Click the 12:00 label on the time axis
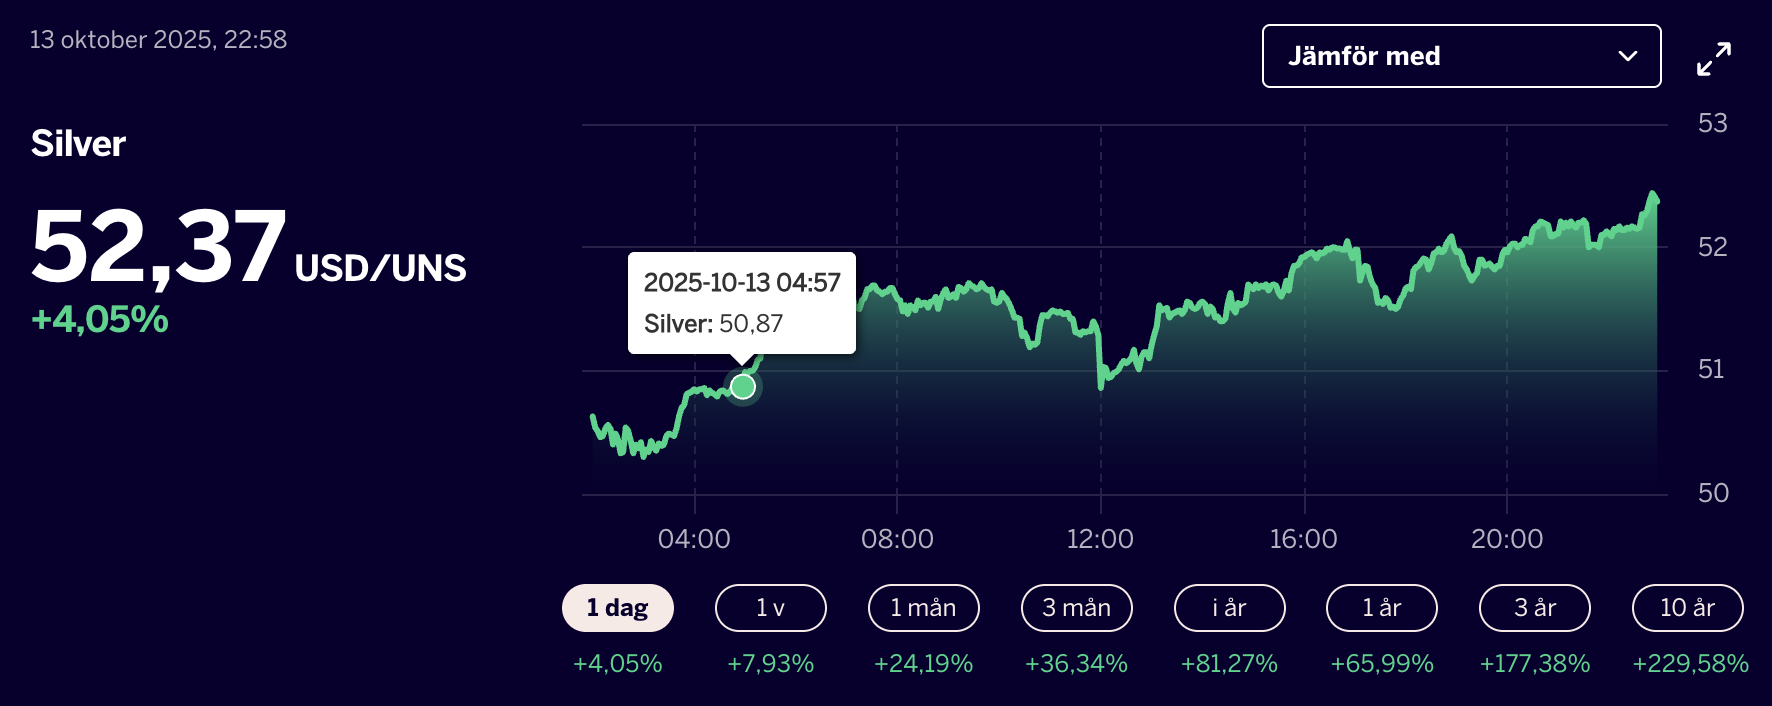The width and height of the screenshot is (1772, 706). point(1100,539)
